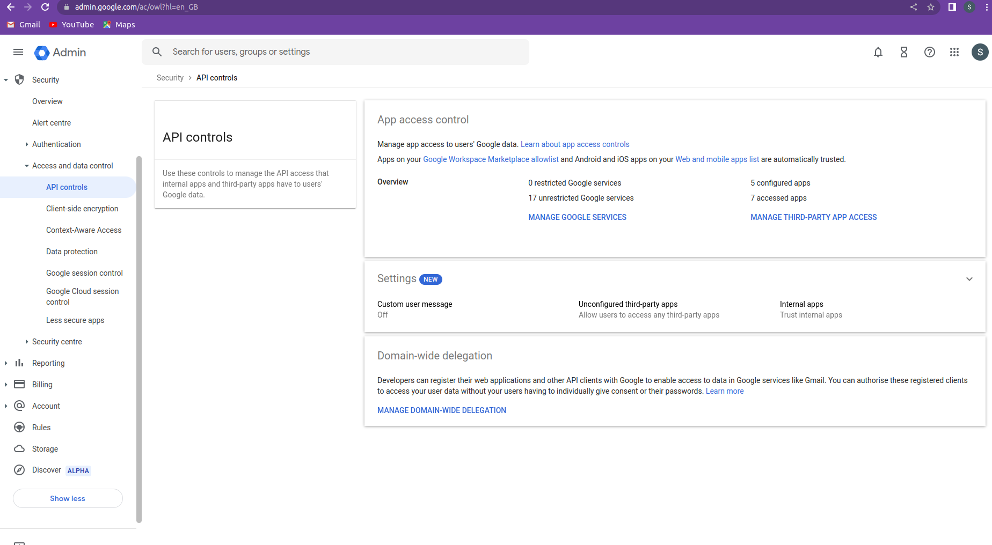Open Client side encryption

pyautogui.click(x=82, y=209)
